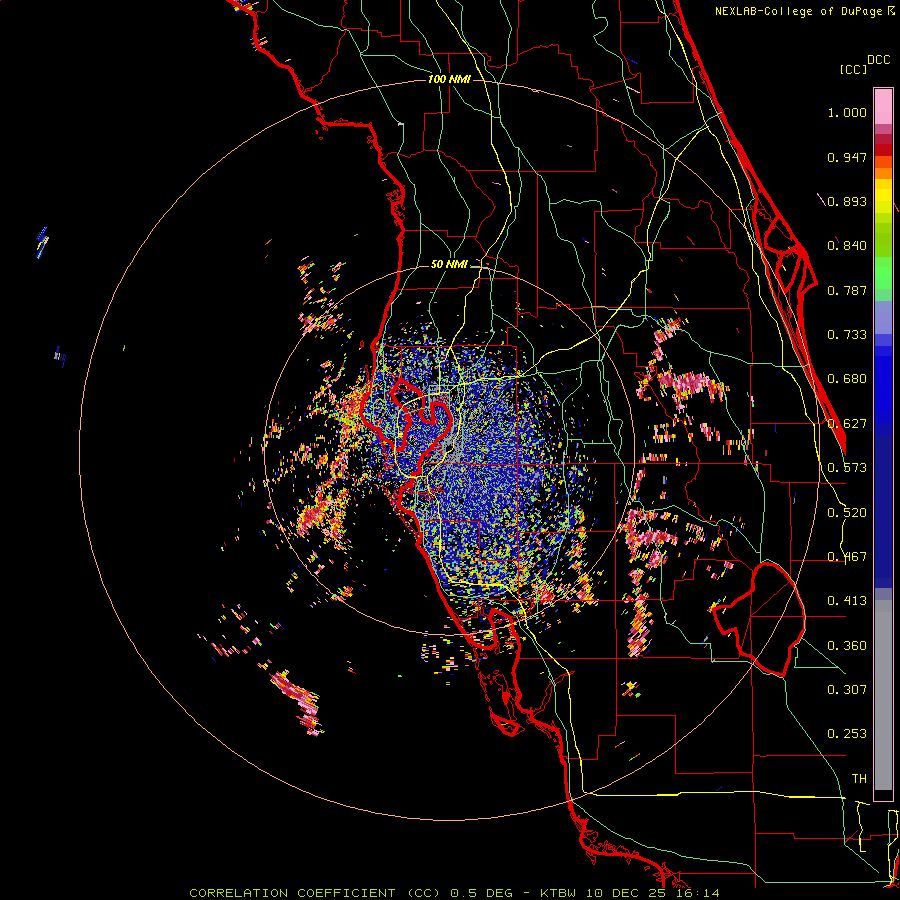Click the 0.520 scale value

click(x=847, y=513)
